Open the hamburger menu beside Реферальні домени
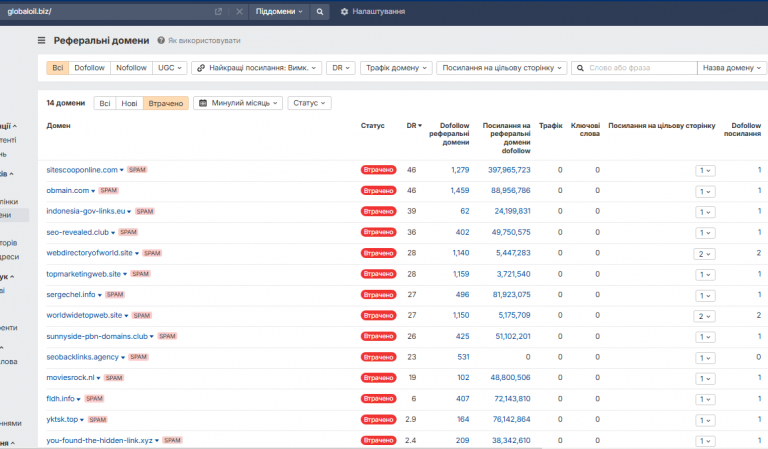The height and width of the screenshot is (449, 768). click(x=41, y=41)
